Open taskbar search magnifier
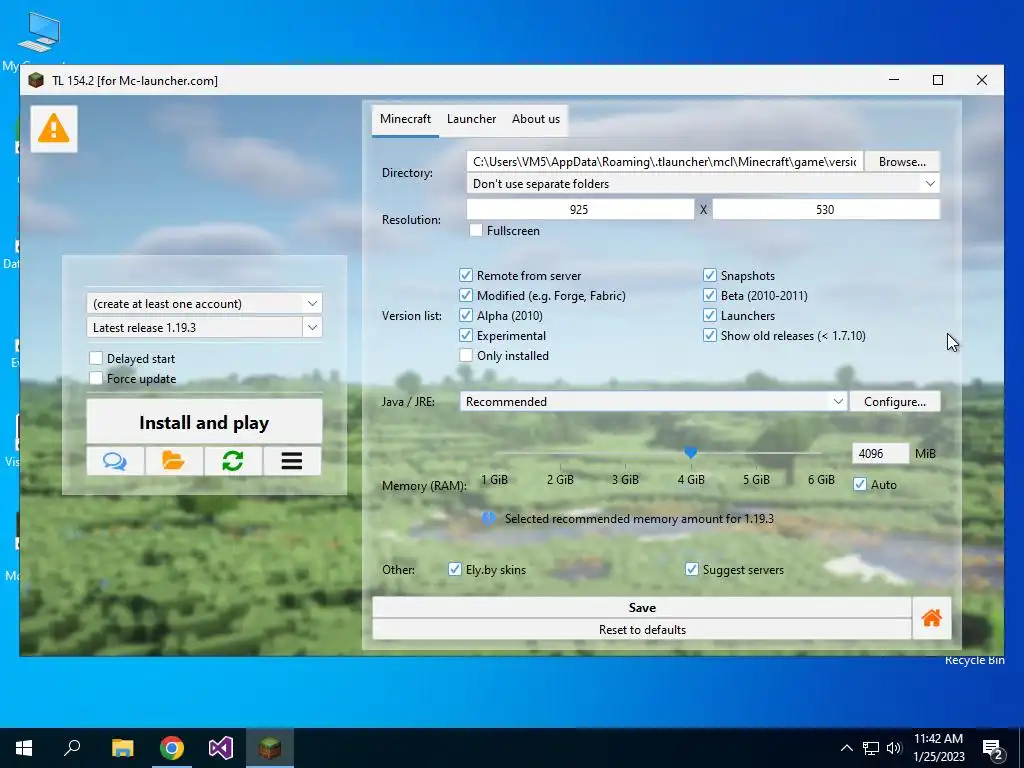The height and width of the screenshot is (768, 1024). [x=72, y=748]
